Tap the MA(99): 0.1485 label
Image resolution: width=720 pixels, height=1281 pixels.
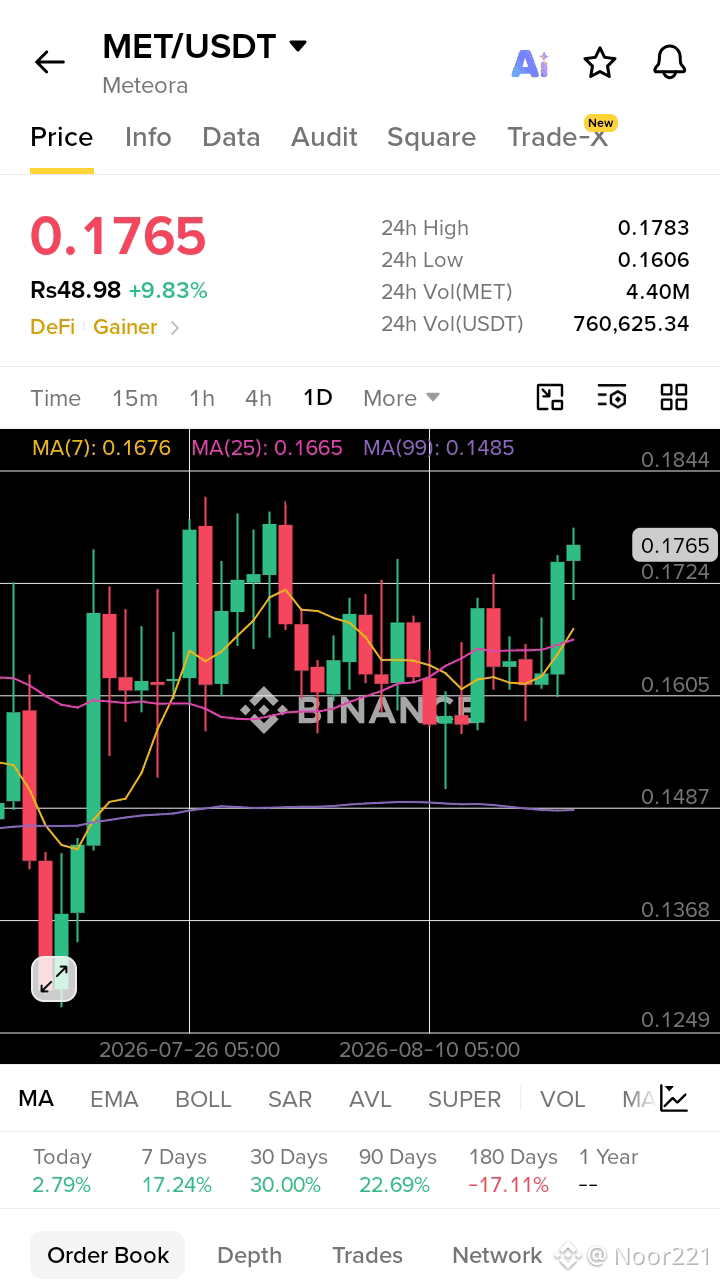pos(439,448)
